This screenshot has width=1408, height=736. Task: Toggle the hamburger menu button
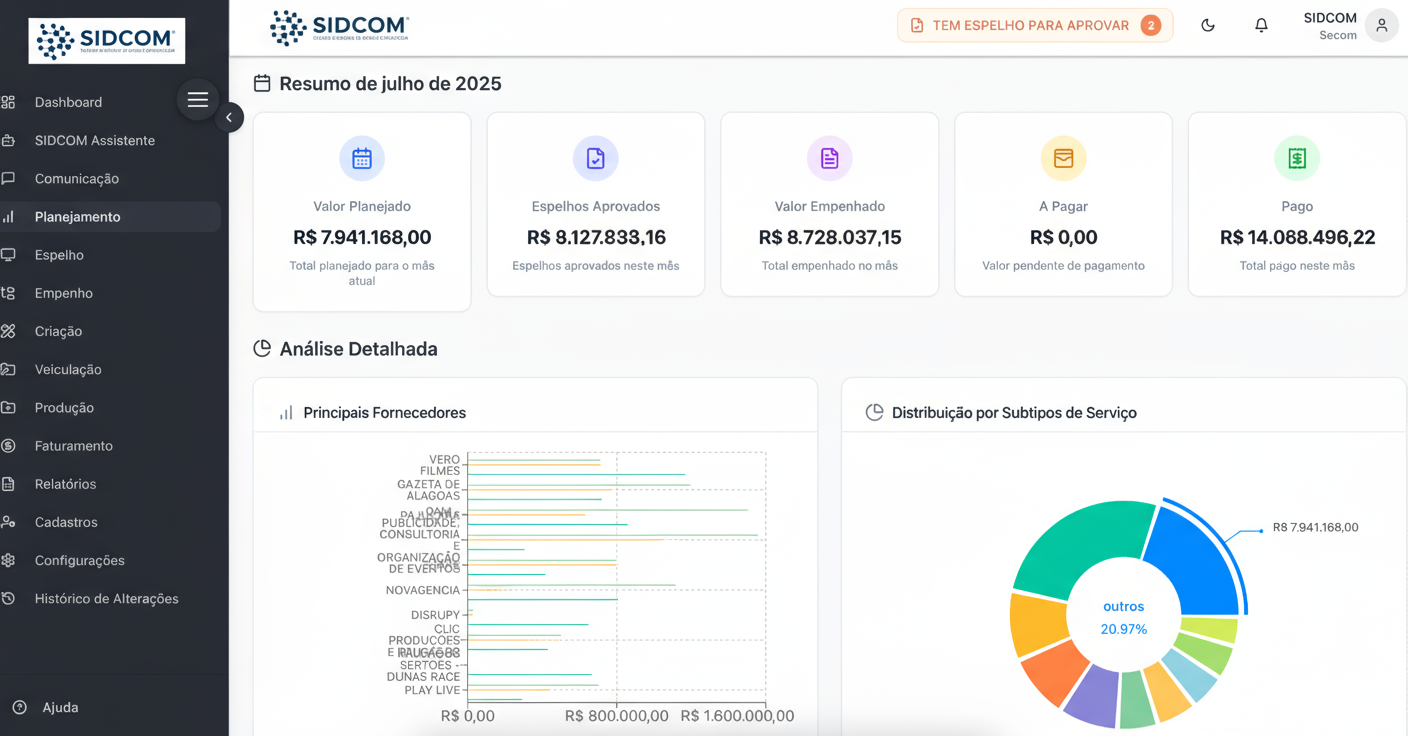click(x=198, y=99)
